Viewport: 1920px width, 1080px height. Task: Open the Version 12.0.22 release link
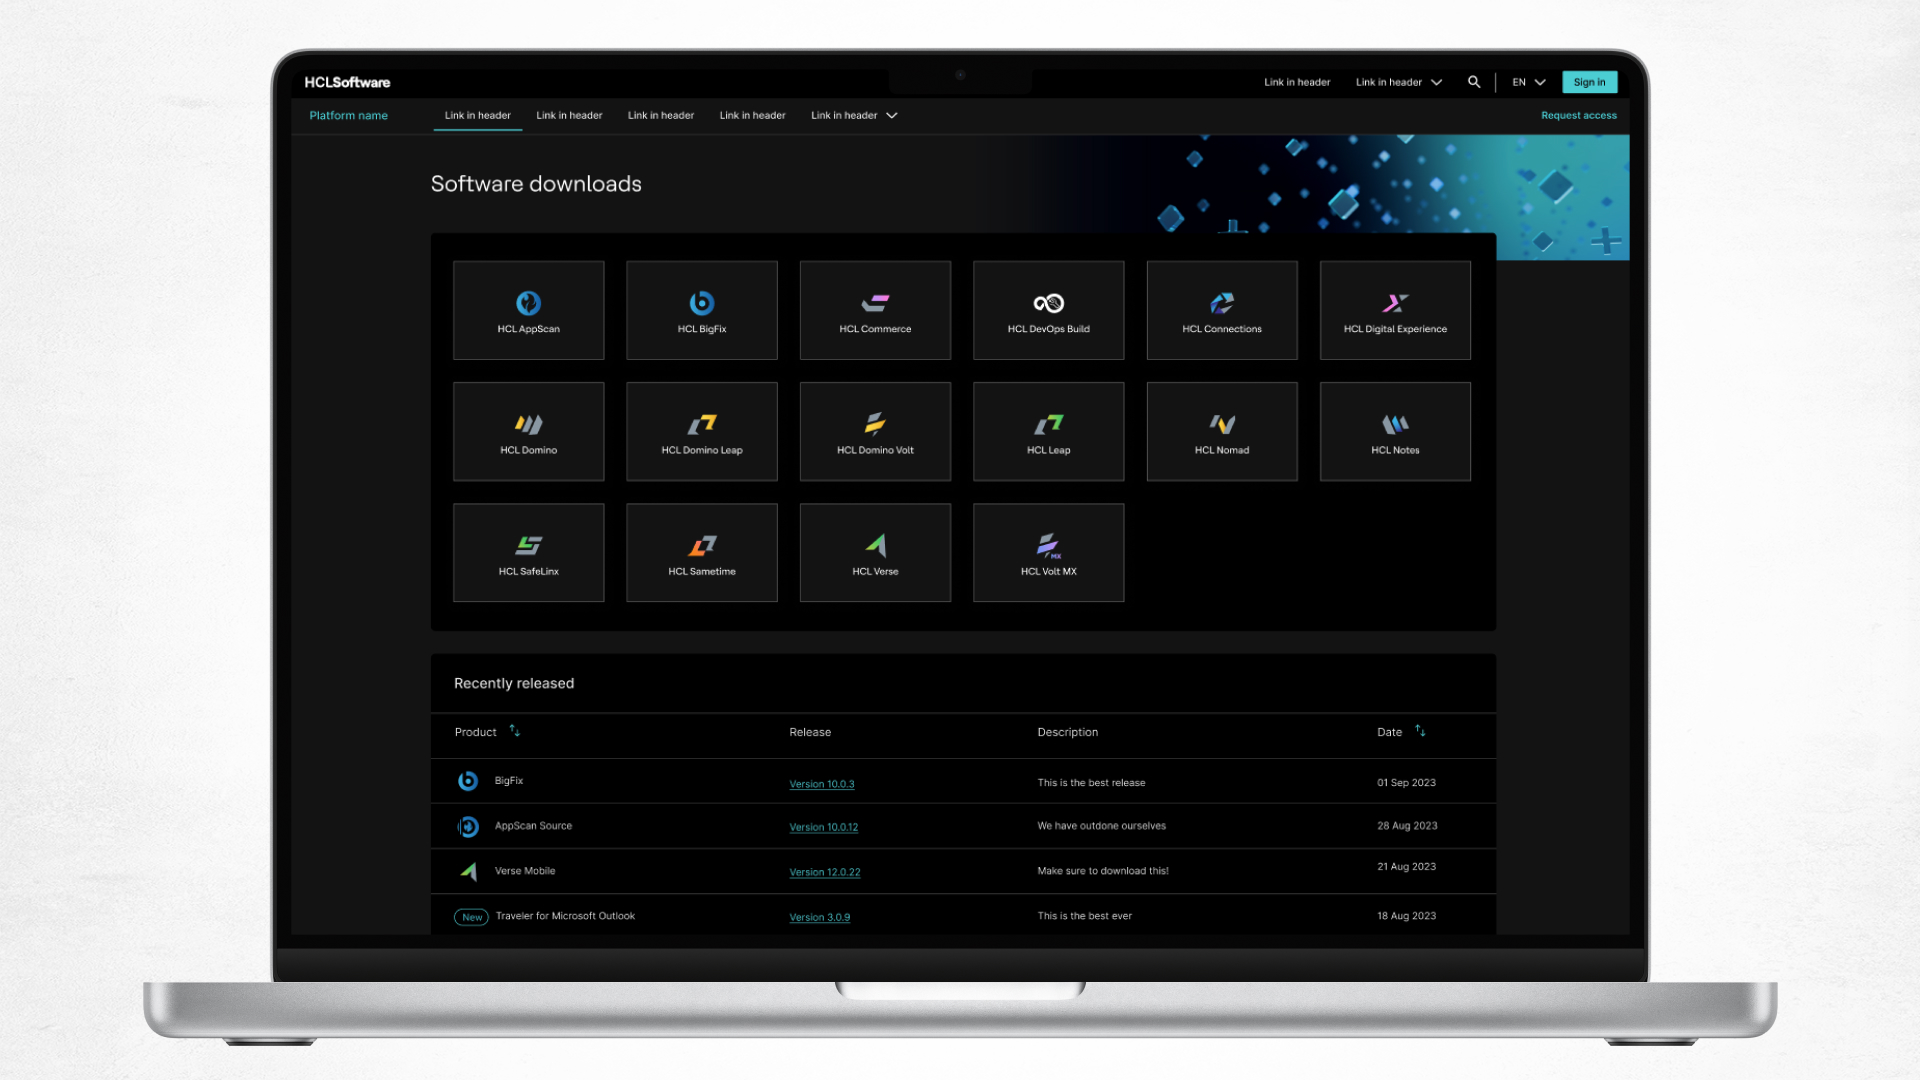(x=825, y=872)
